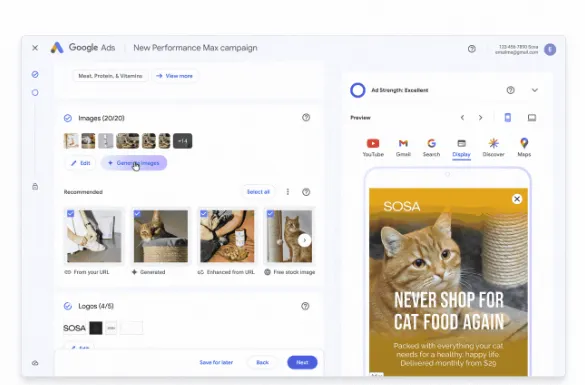This screenshot has height=385, width=585.
Task: Select the first image thumbnail in Images row
Action: pyautogui.click(x=71, y=141)
